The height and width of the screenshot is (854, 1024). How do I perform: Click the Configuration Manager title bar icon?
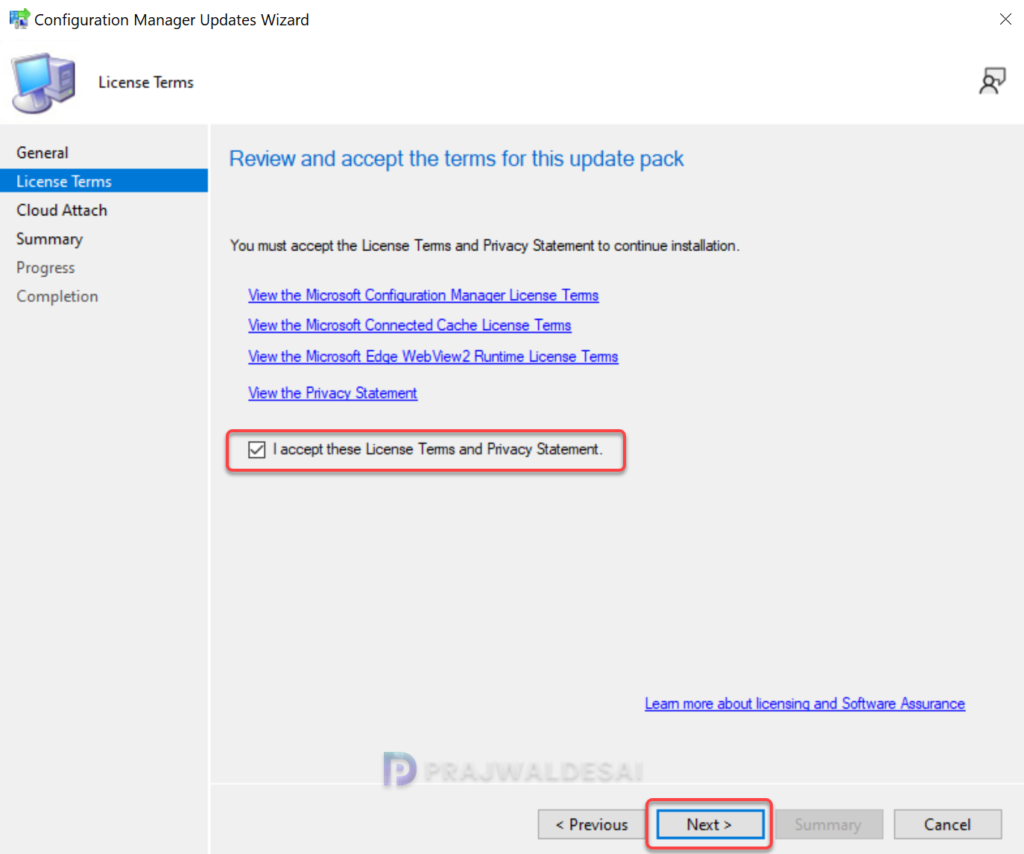[x=19, y=19]
